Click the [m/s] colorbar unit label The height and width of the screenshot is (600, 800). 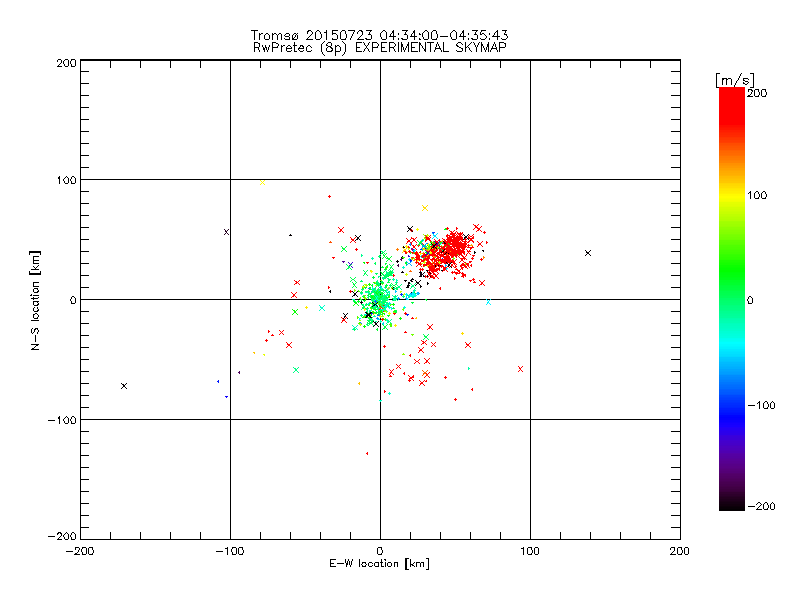pos(735,80)
